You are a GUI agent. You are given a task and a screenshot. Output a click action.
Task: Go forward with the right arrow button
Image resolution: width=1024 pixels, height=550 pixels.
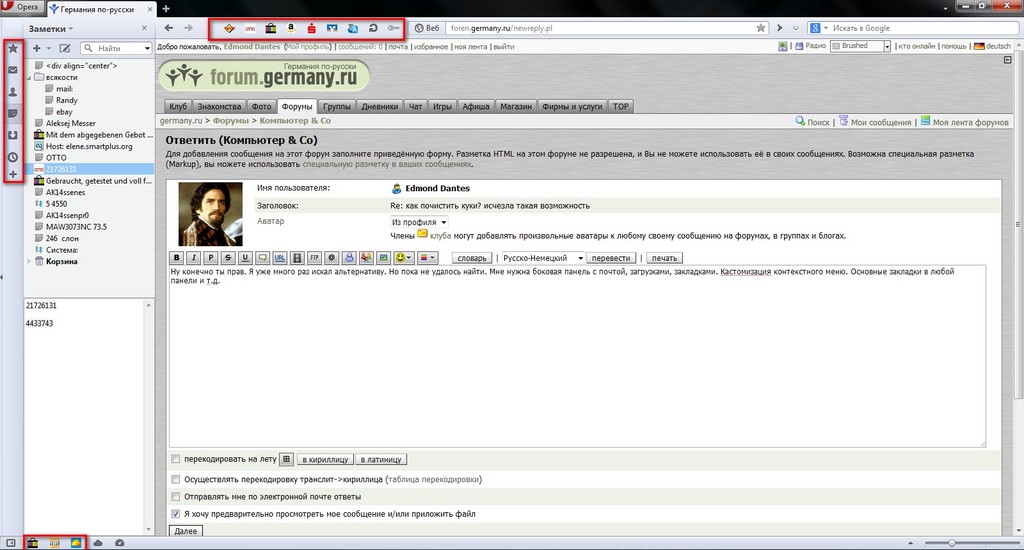(189, 28)
